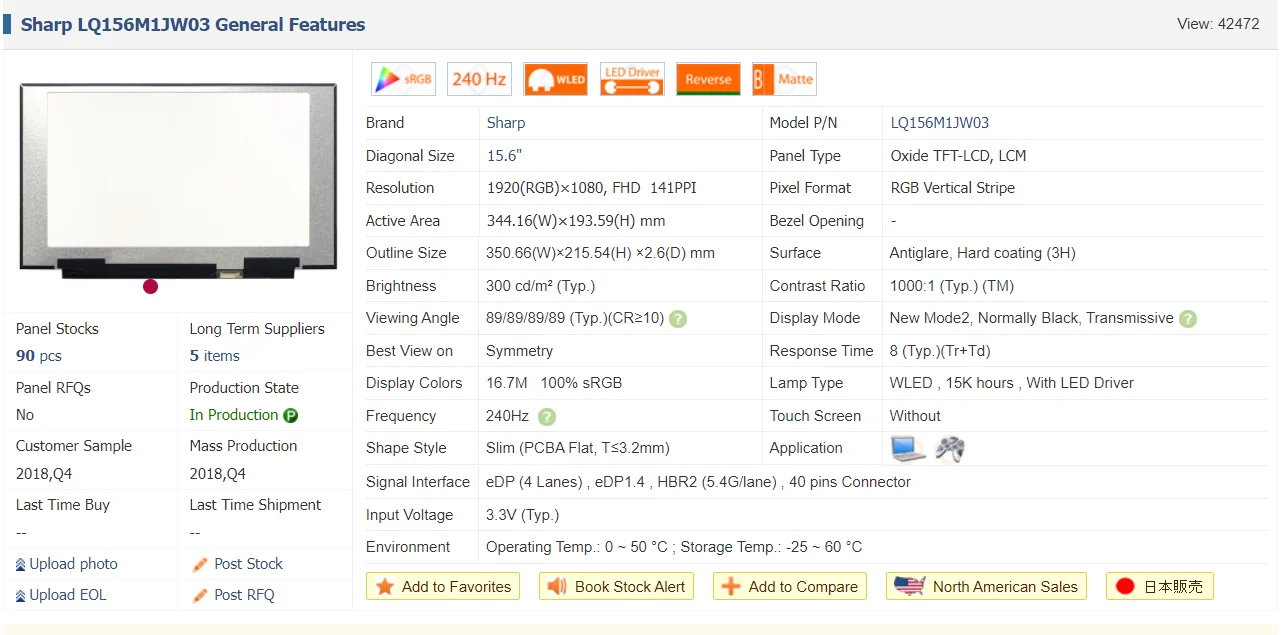Click help icon next to 240Hz frequency
The height and width of the screenshot is (635, 1286).
[547, 417]
